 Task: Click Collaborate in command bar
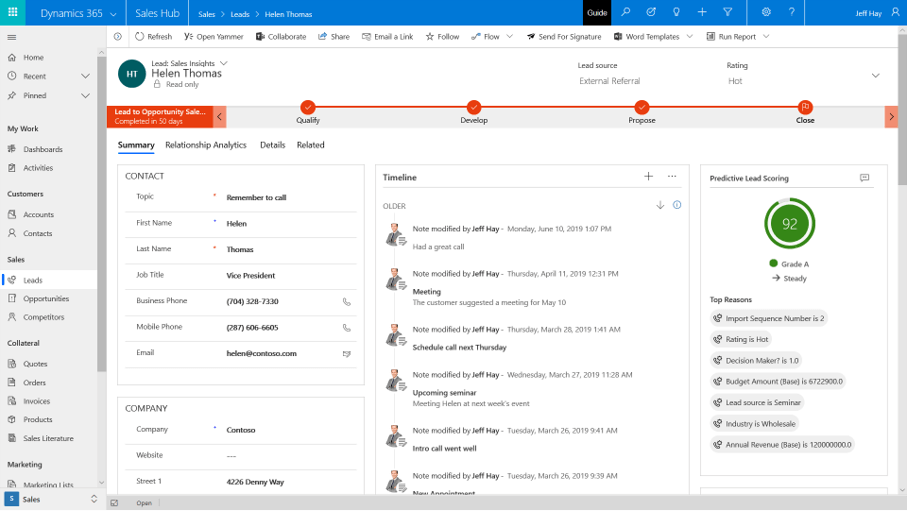(x=281, y=36)
